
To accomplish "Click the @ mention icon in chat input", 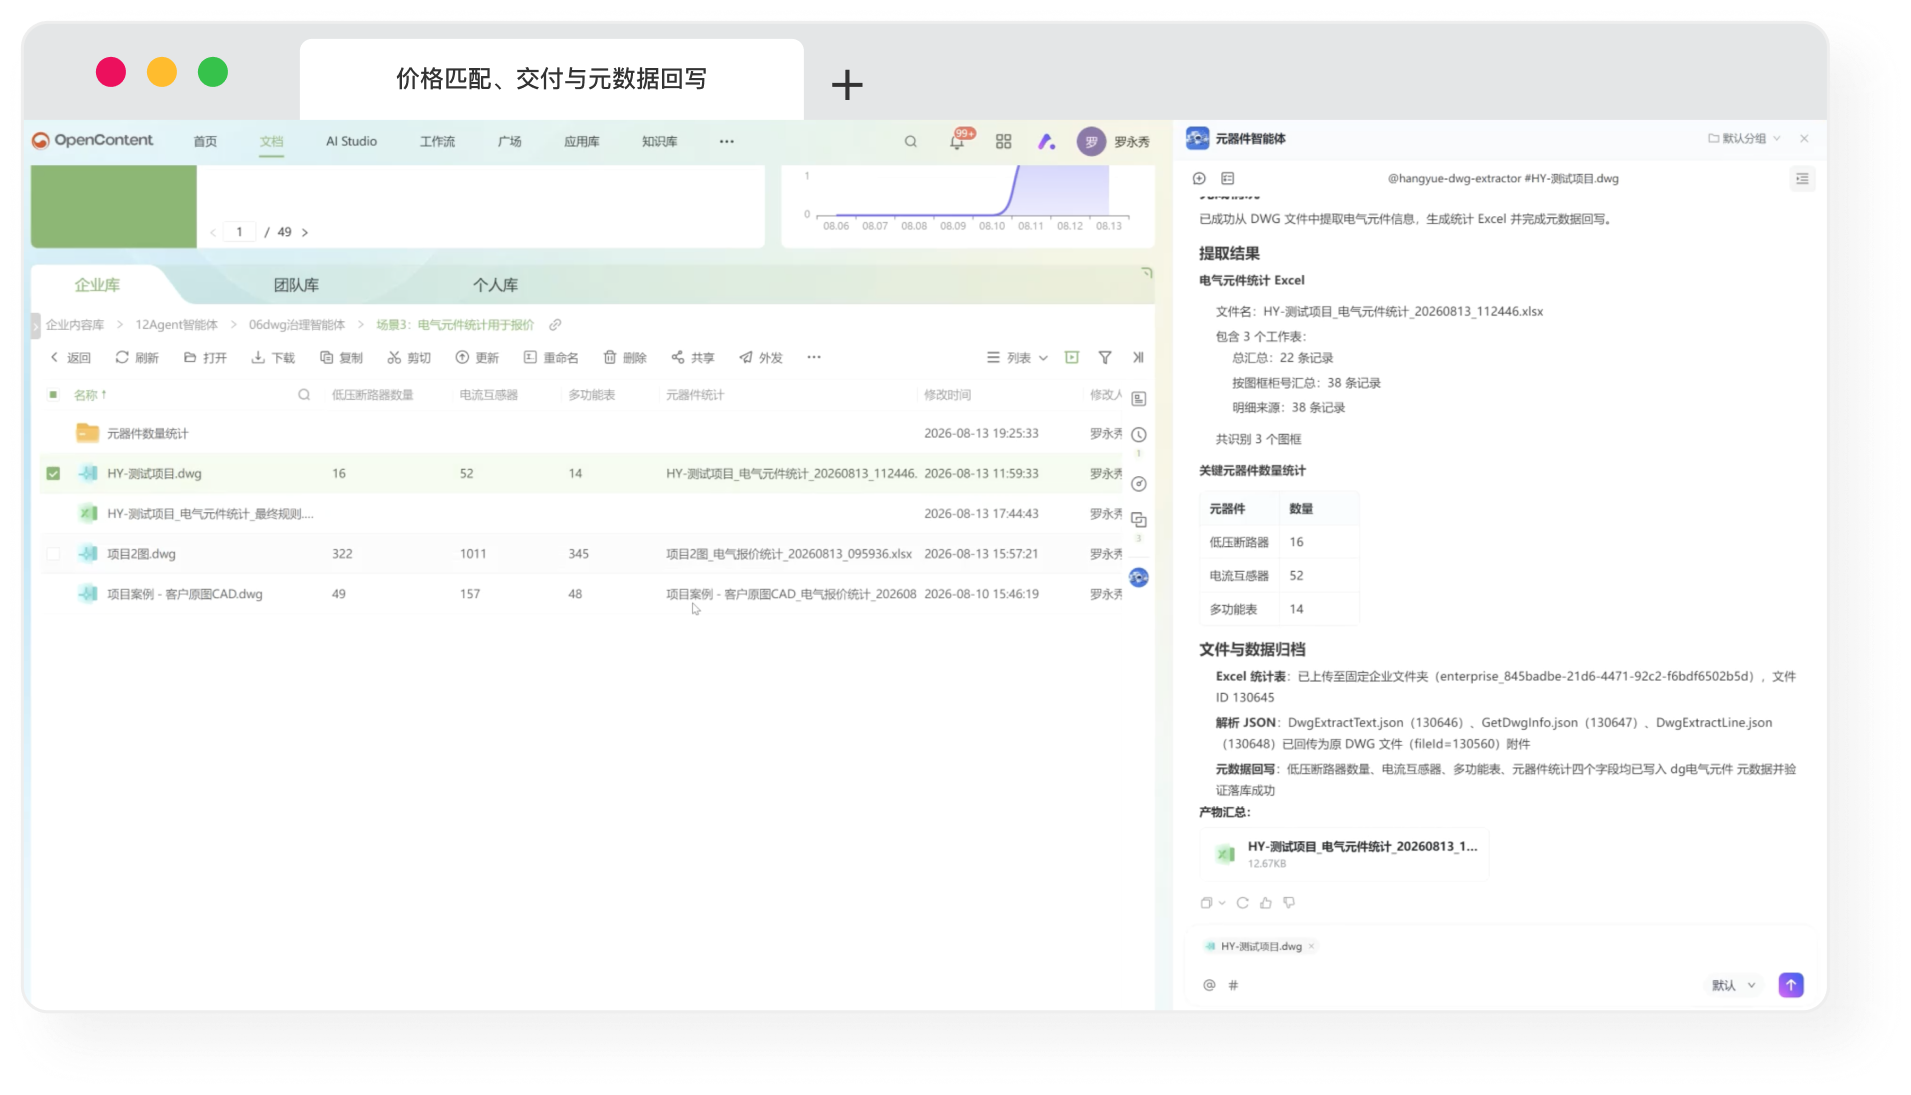I will click(1209, 985).
